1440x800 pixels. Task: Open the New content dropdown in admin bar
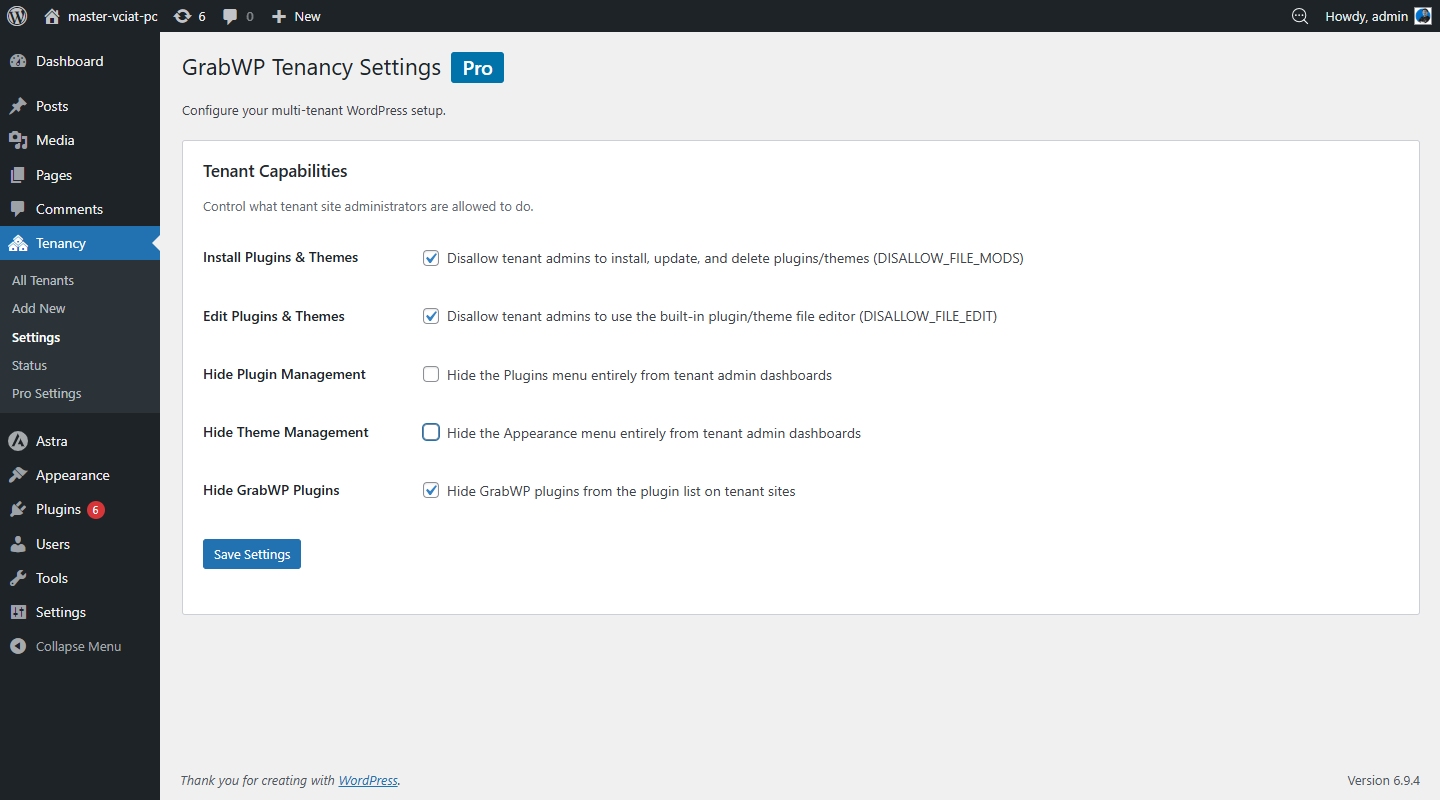[296, 16]
